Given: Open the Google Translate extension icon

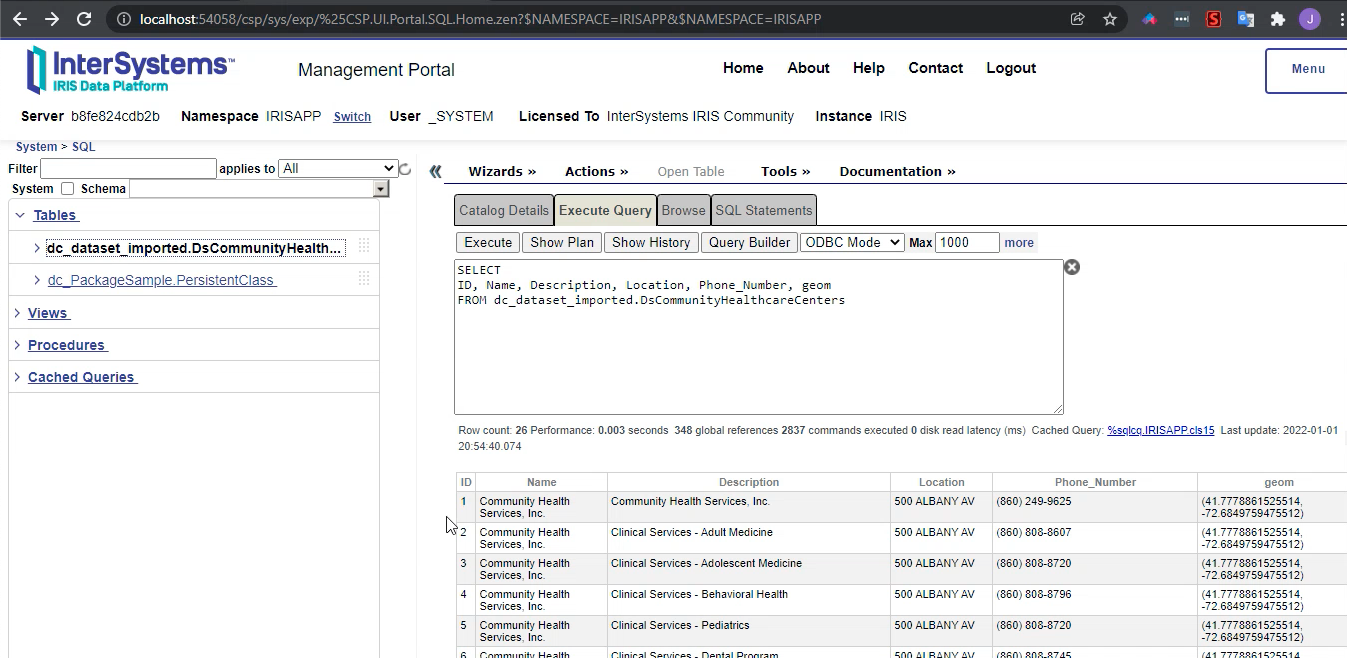Looking at the screenshot, I should 1245,19.
